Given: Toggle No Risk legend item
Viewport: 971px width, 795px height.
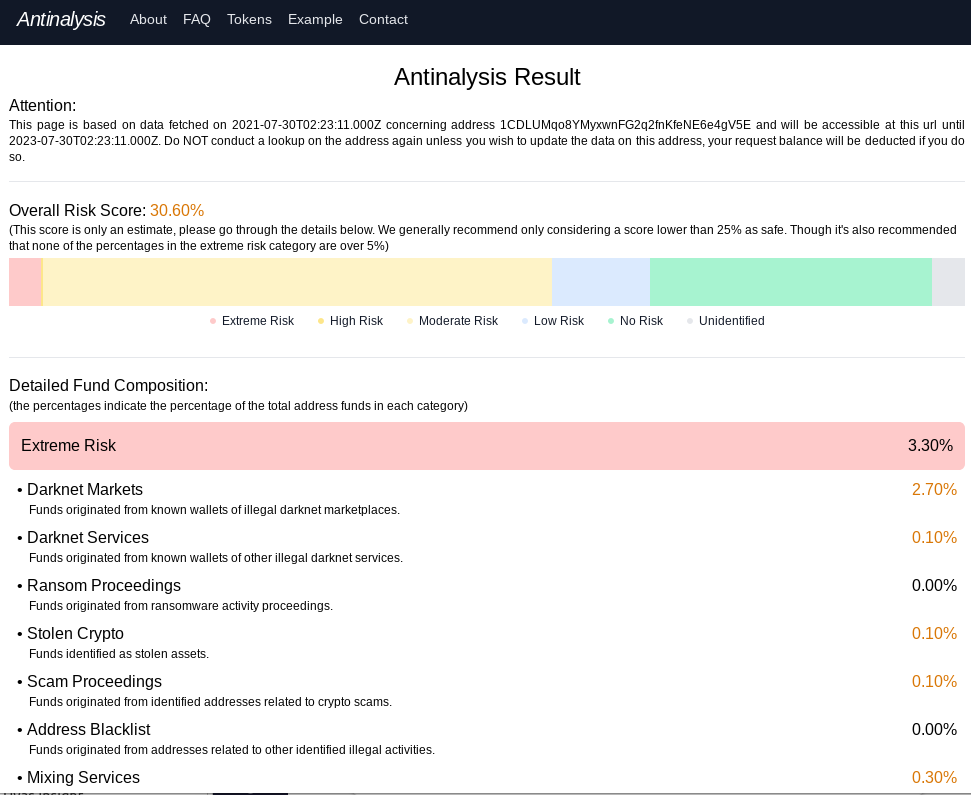Looking at the screenshot, I should tap(635, 321).
